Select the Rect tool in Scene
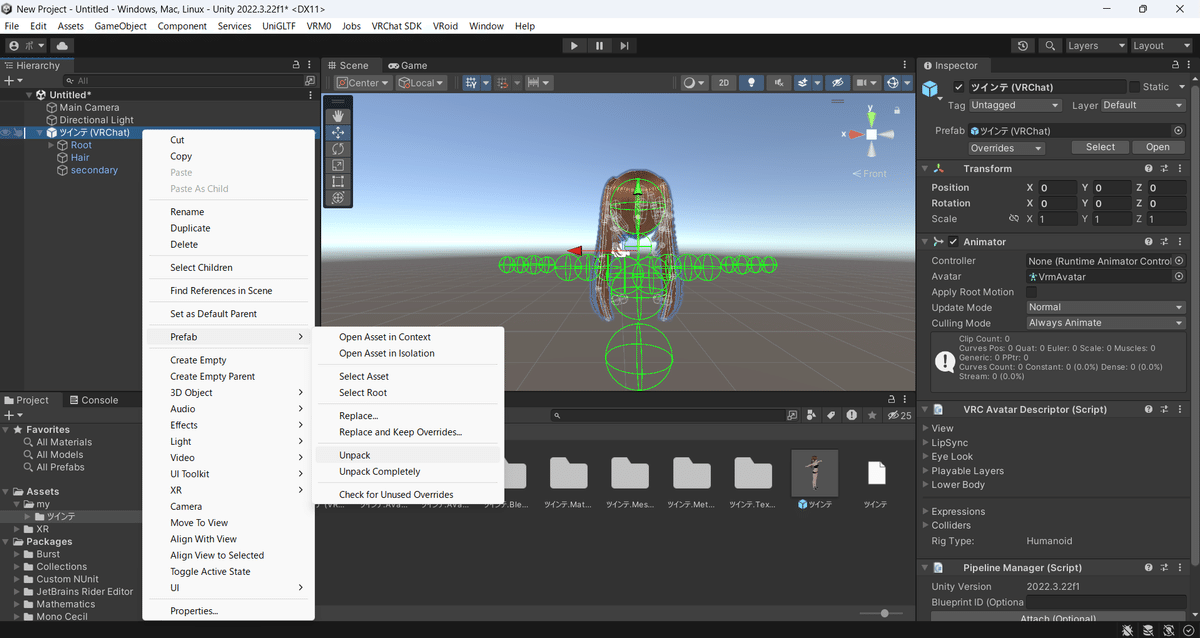 (x=338, y=181)
